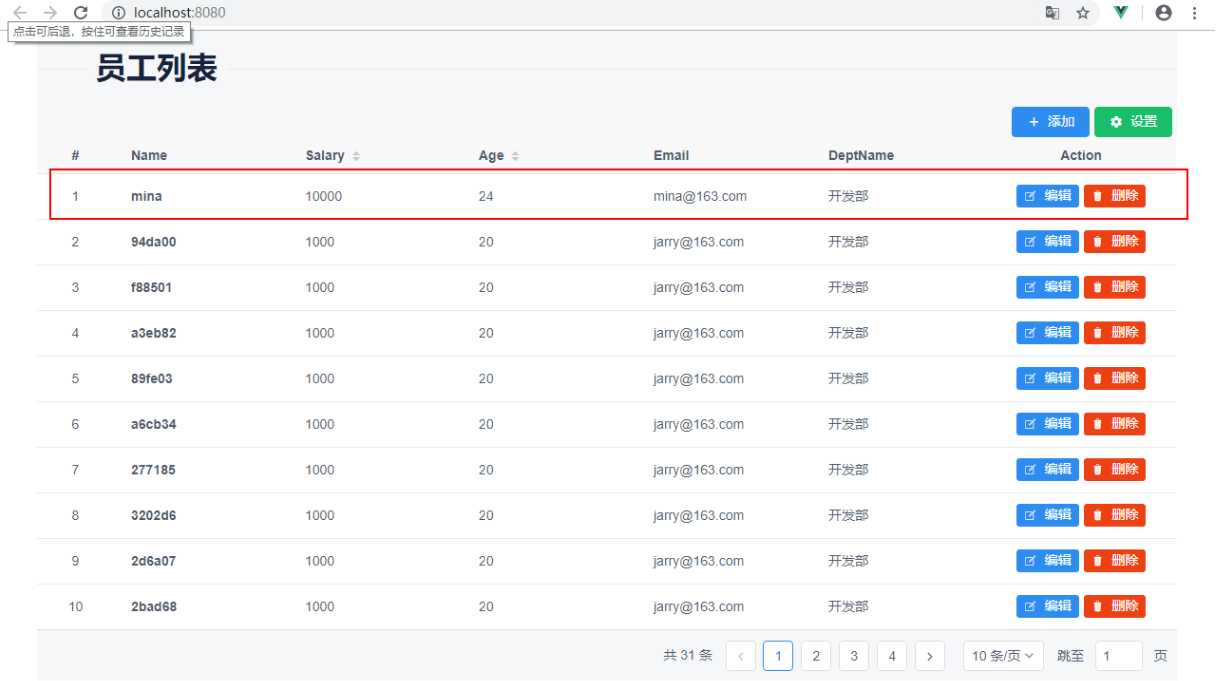This screenshot has width=1226, height=681.
Task: Delete employee 89fe03
Action: coord(1115,379)
